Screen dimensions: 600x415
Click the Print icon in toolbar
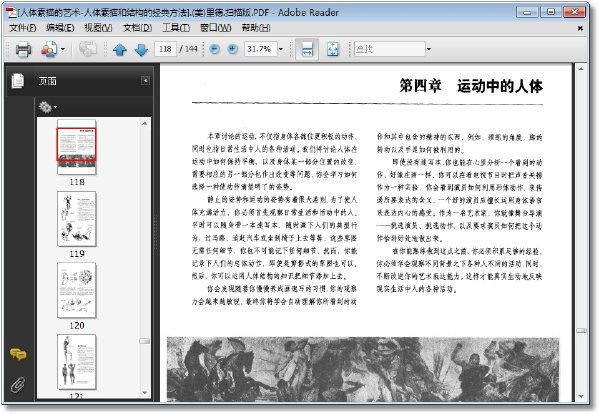[23, 49]
